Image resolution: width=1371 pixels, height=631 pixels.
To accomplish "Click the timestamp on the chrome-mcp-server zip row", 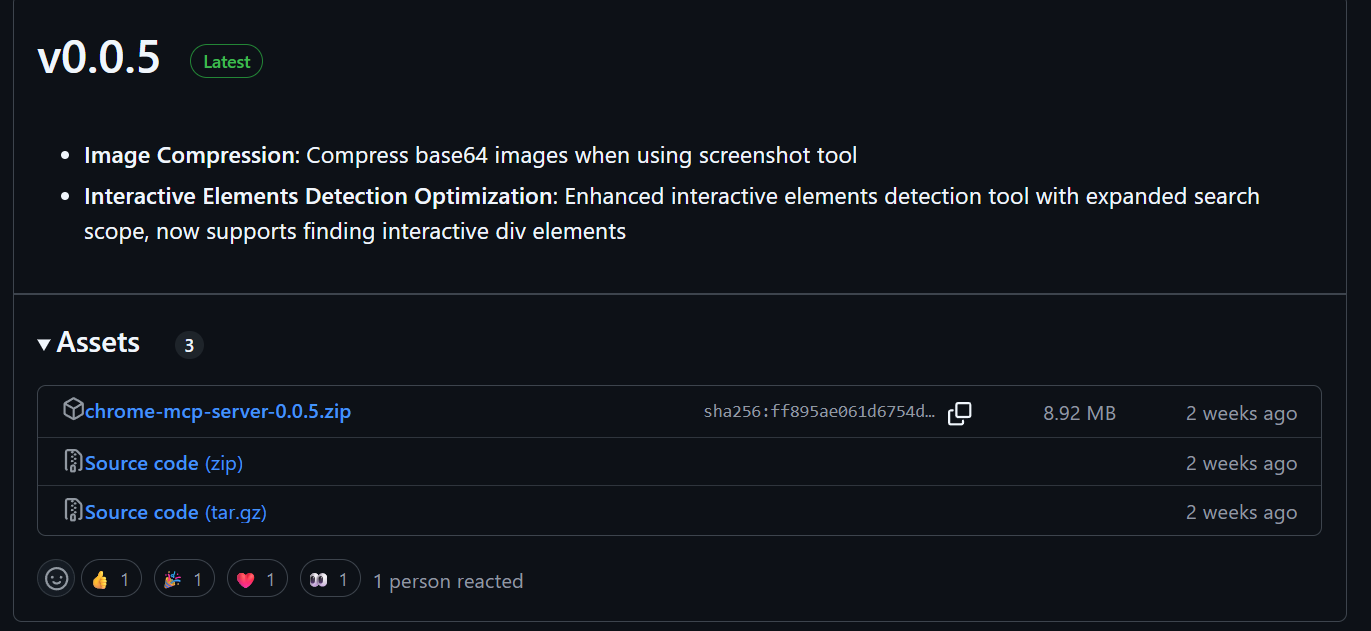I will 1241,413.
